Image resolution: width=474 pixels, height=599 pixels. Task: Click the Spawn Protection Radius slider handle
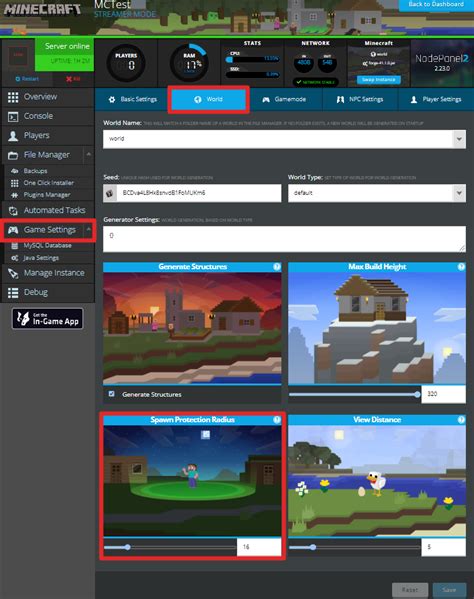128,547
